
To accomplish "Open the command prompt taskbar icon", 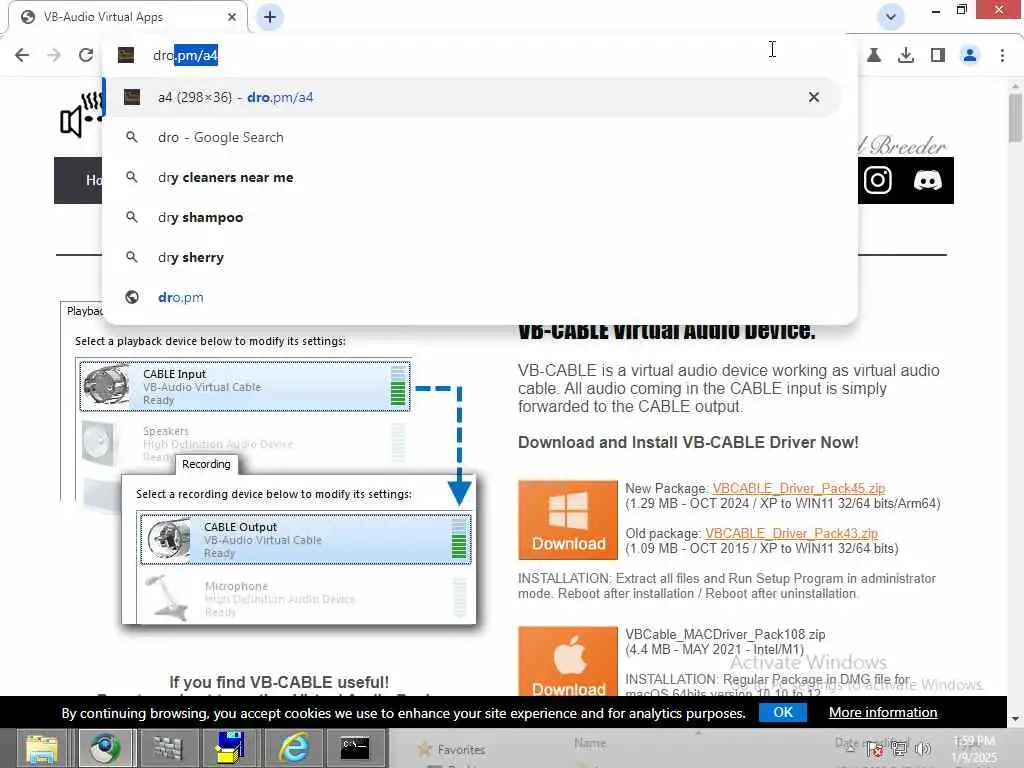I will point(355,748).
